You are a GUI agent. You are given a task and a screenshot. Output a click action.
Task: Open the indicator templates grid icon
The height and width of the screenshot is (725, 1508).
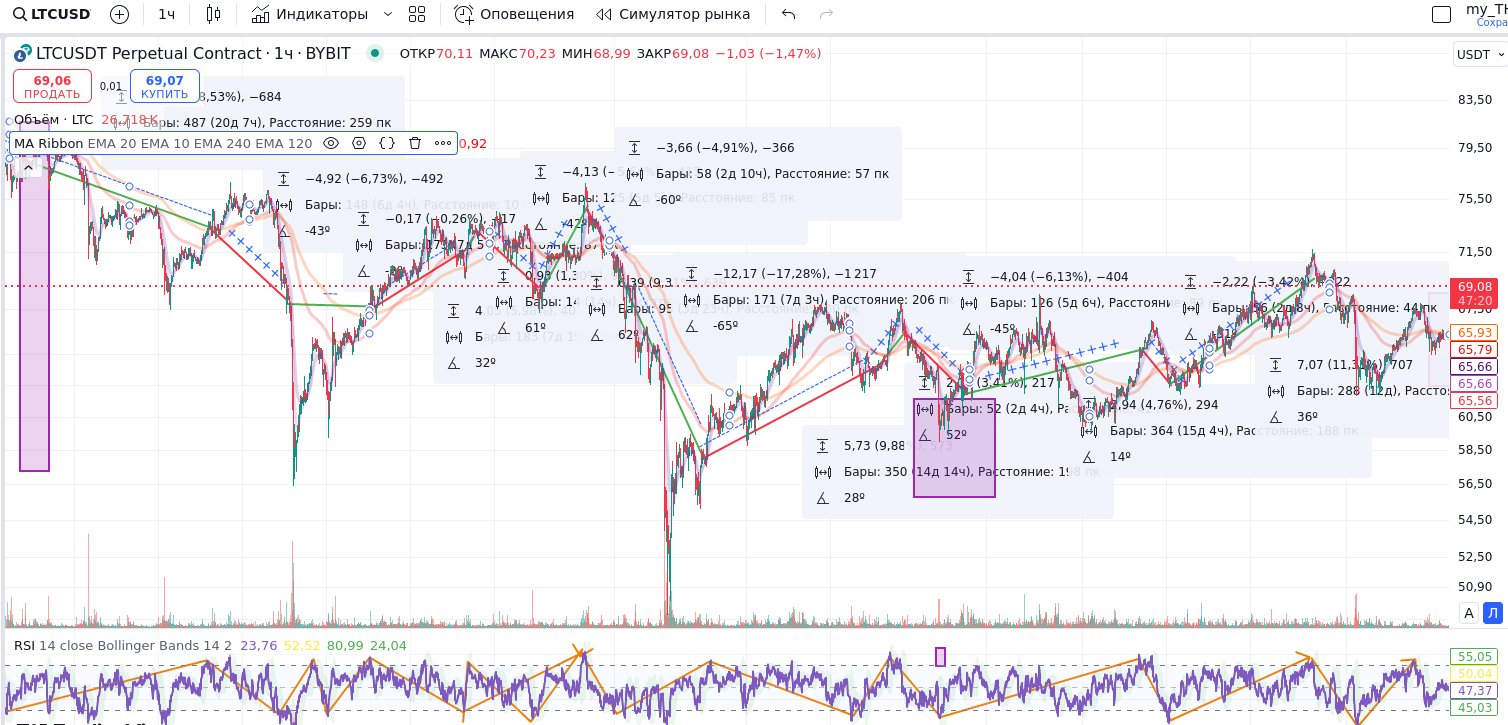[x=417, y=14]
